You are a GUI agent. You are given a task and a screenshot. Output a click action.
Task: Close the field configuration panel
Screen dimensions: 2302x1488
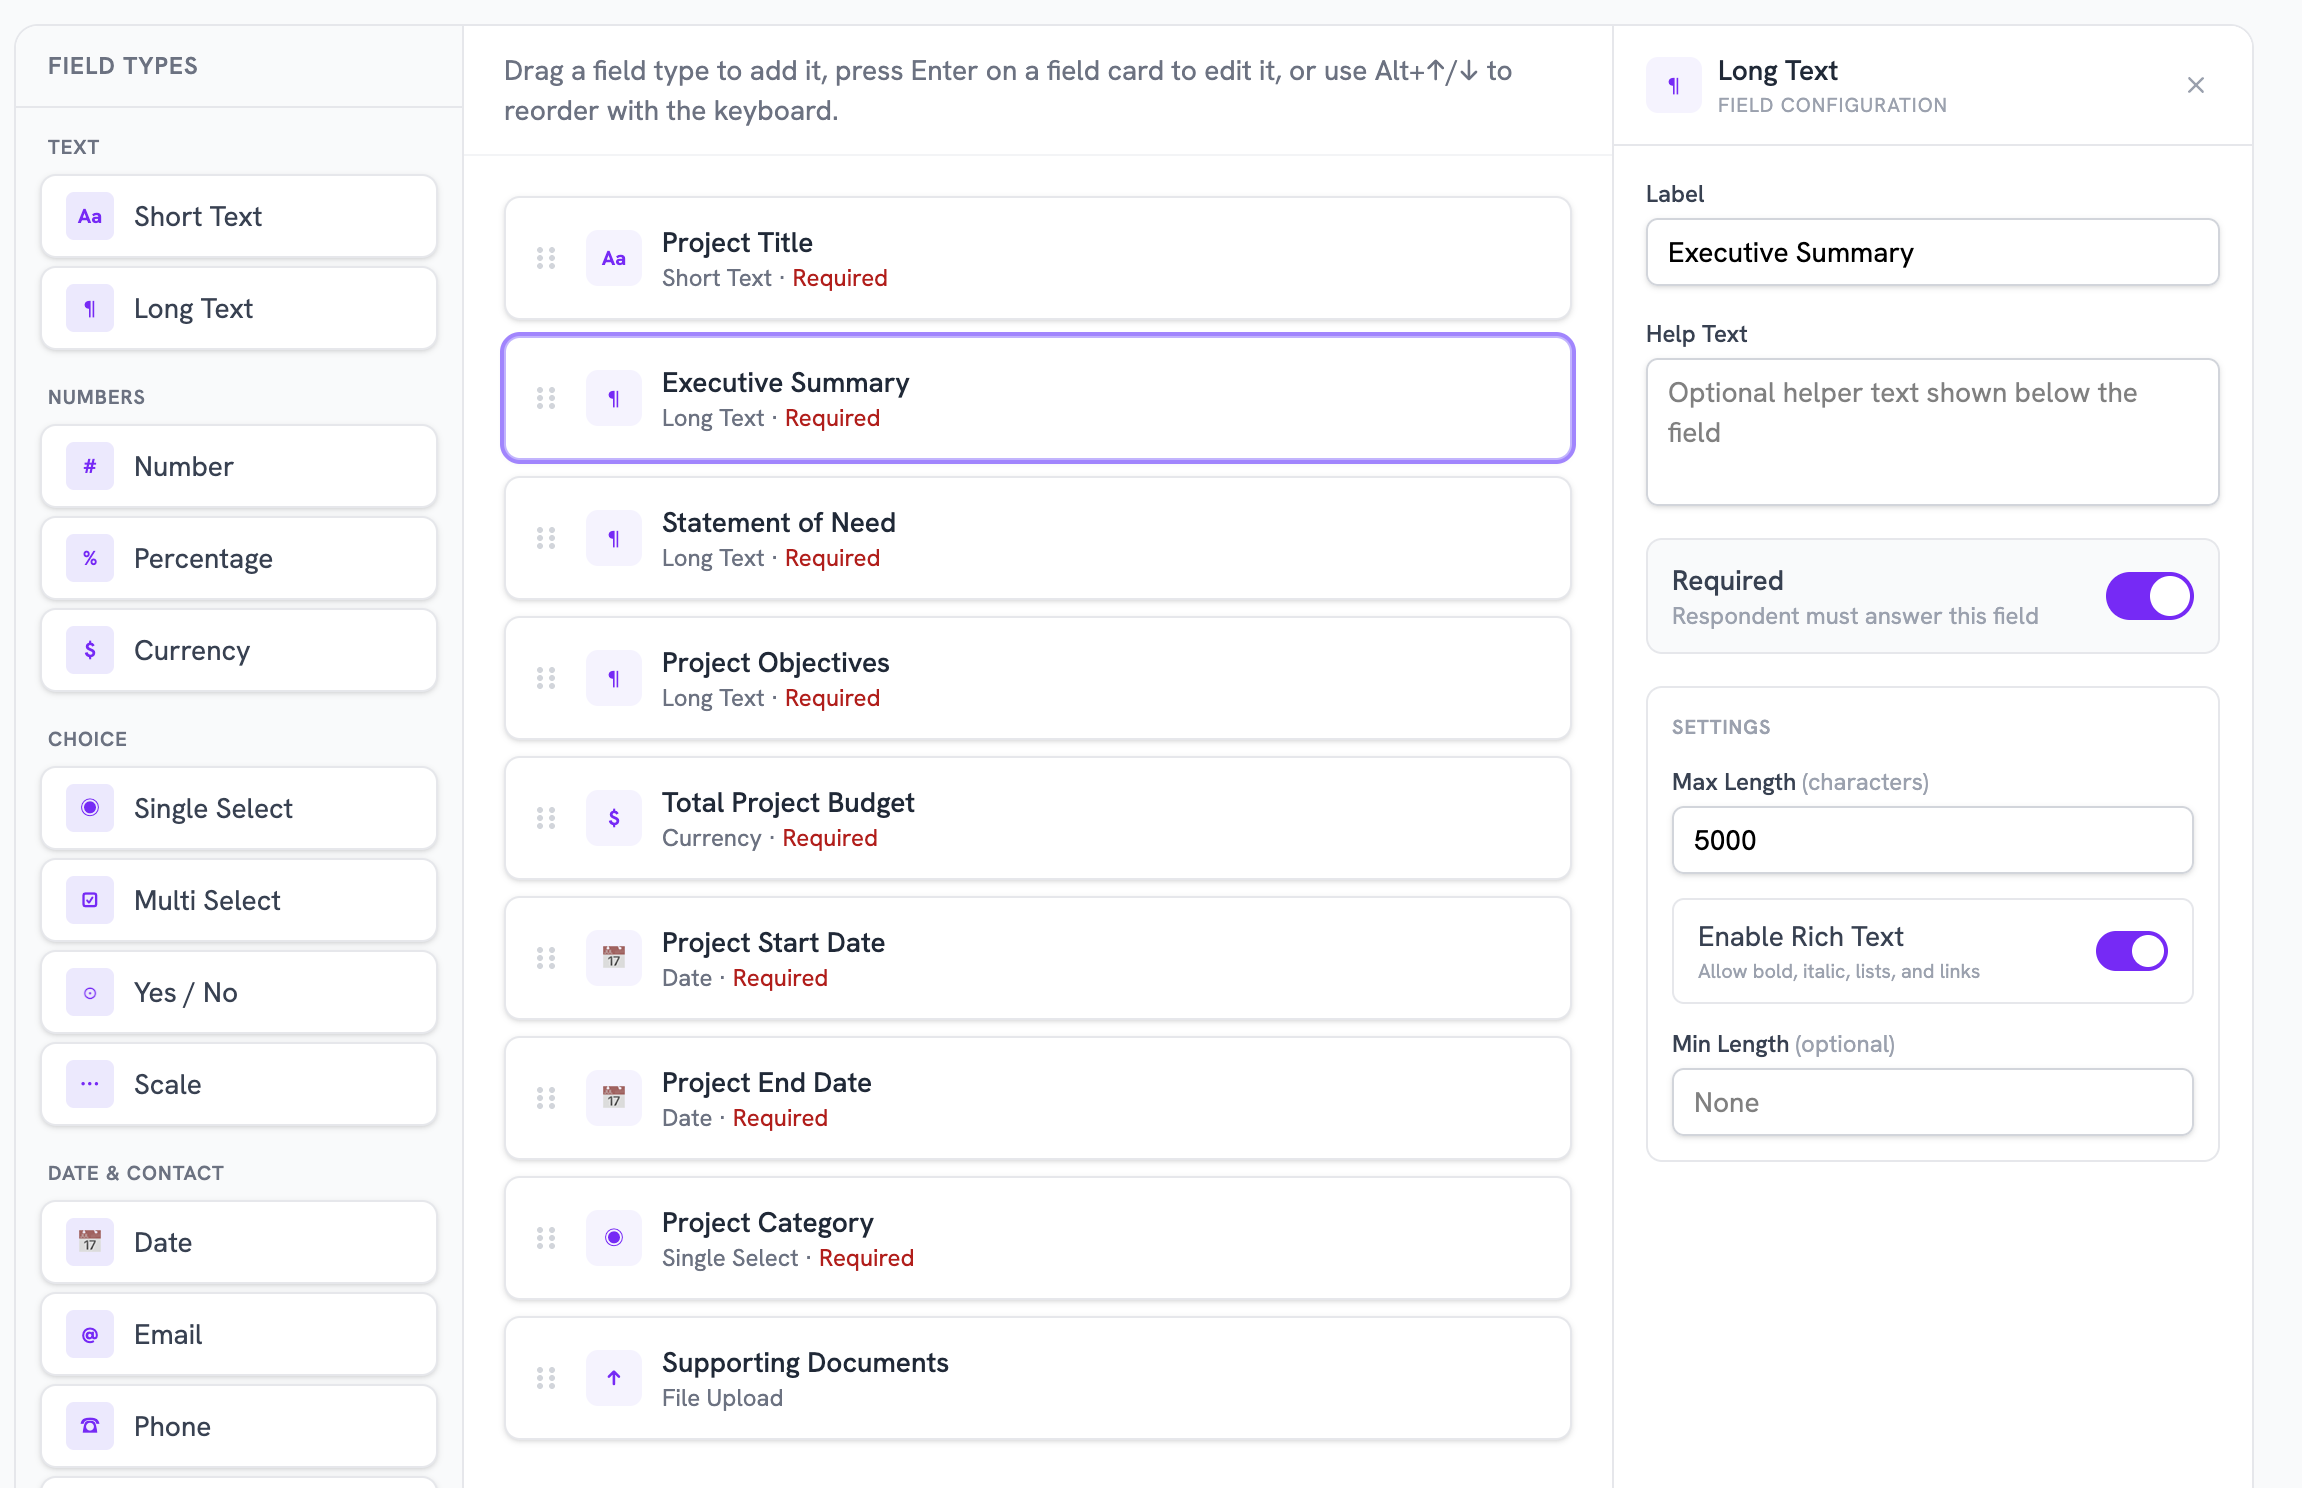pyautogui.click(x=2196, y=86)
